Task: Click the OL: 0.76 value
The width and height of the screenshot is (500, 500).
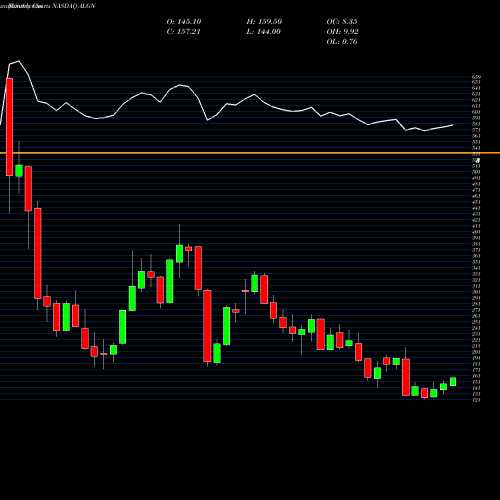Action: [x=342, y=42]
